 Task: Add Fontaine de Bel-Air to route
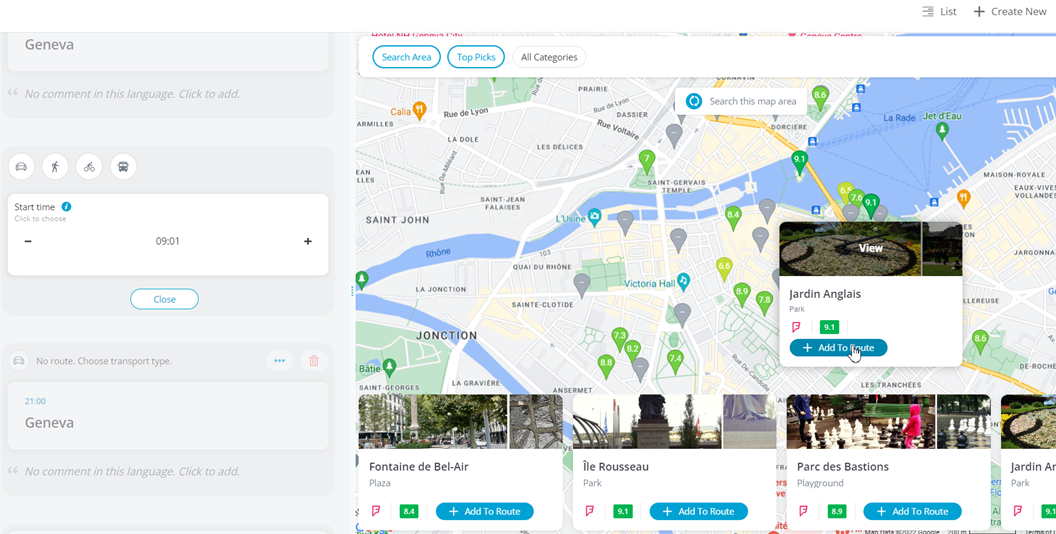485,511
